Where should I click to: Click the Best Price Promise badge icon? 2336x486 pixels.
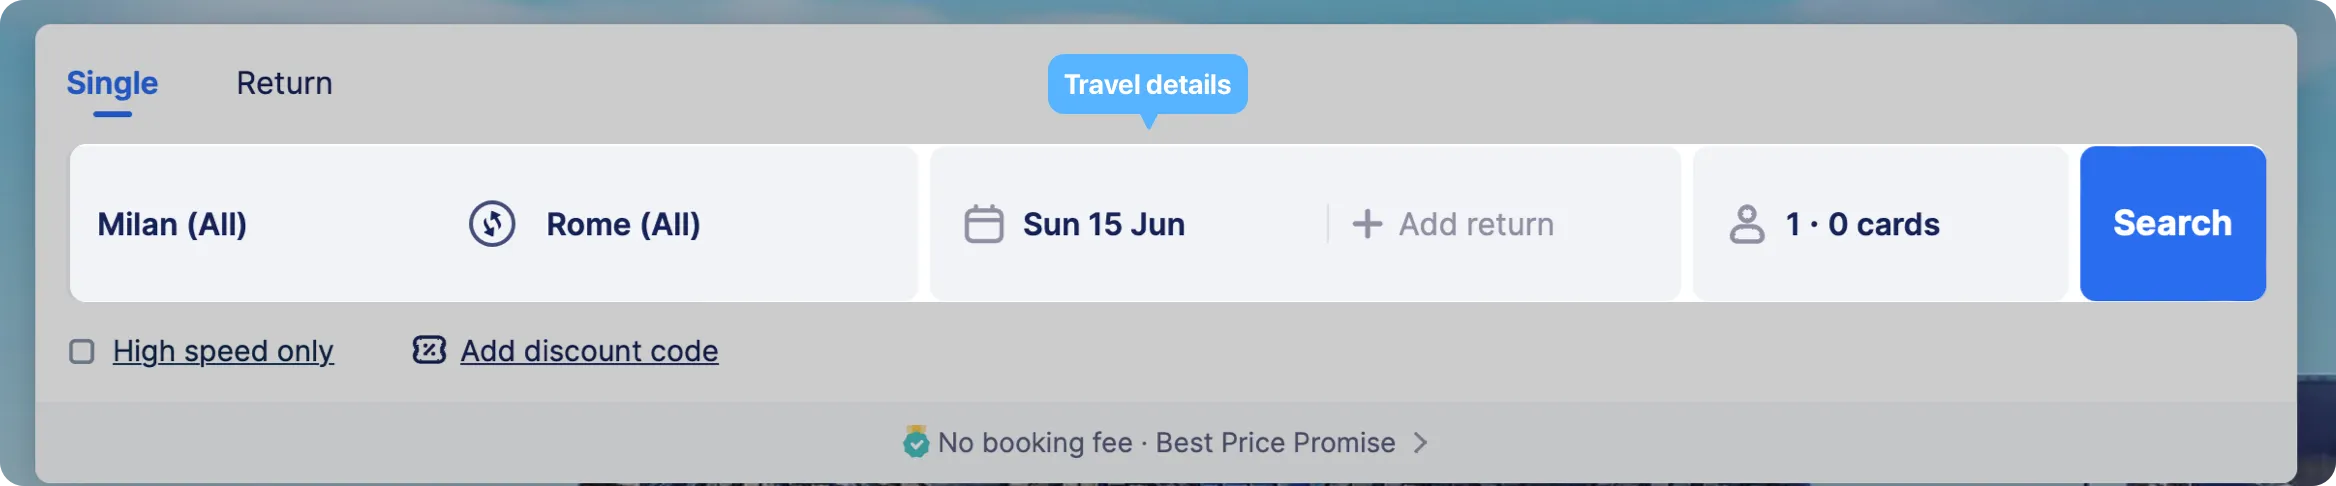coord(915,441)
